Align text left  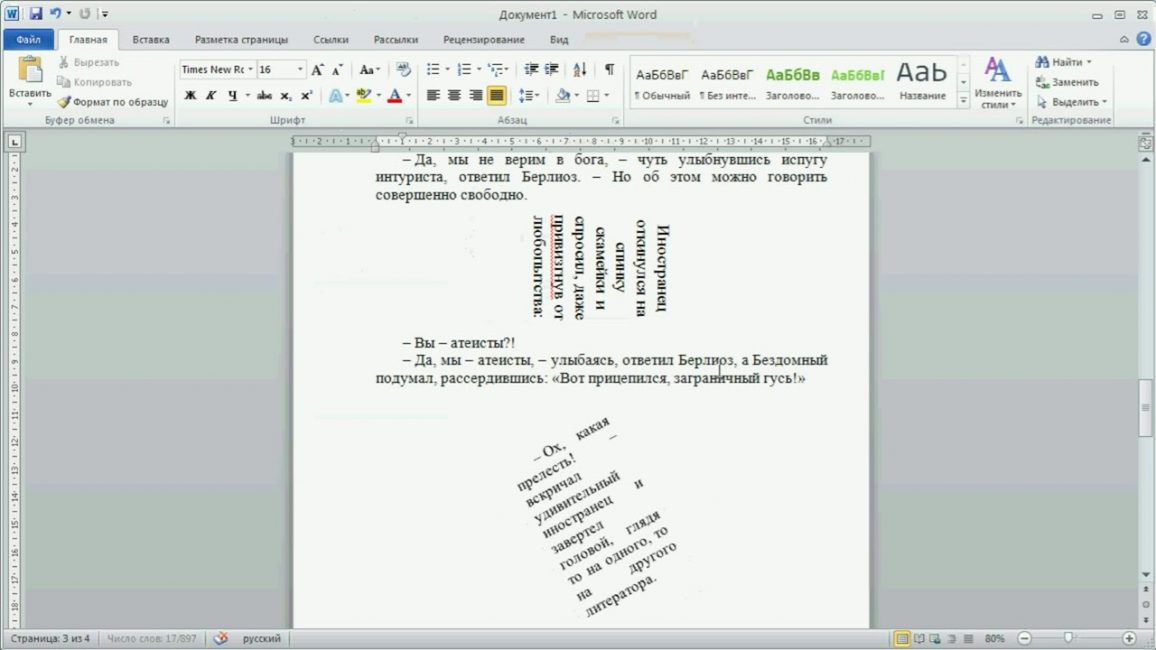click(x=434, y=95)
